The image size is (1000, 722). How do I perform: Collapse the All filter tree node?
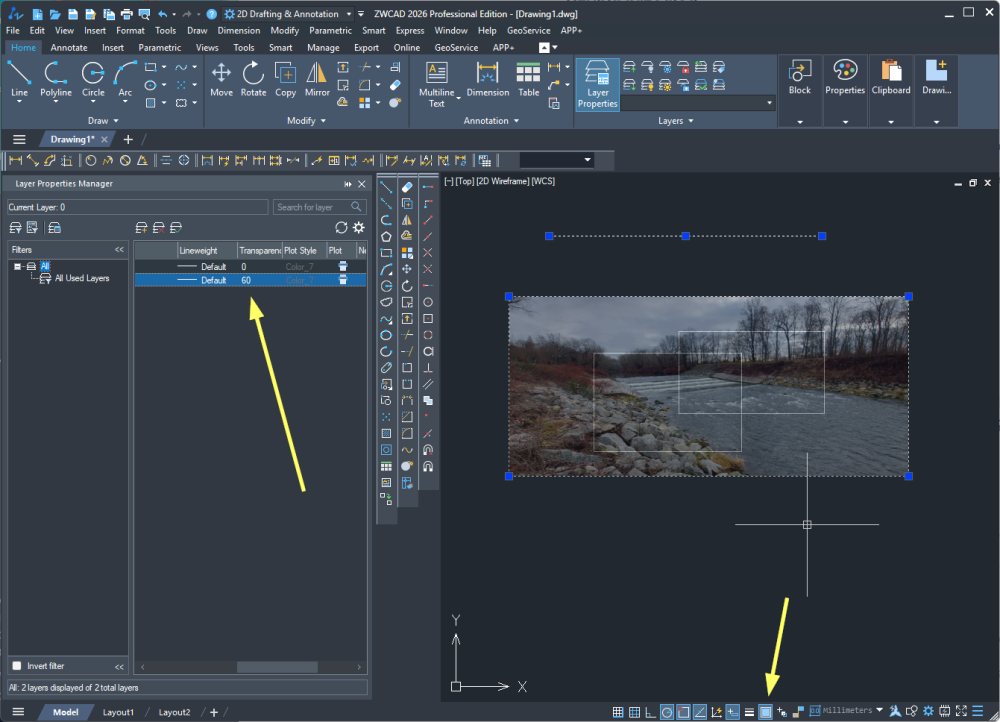pos(18,267)
